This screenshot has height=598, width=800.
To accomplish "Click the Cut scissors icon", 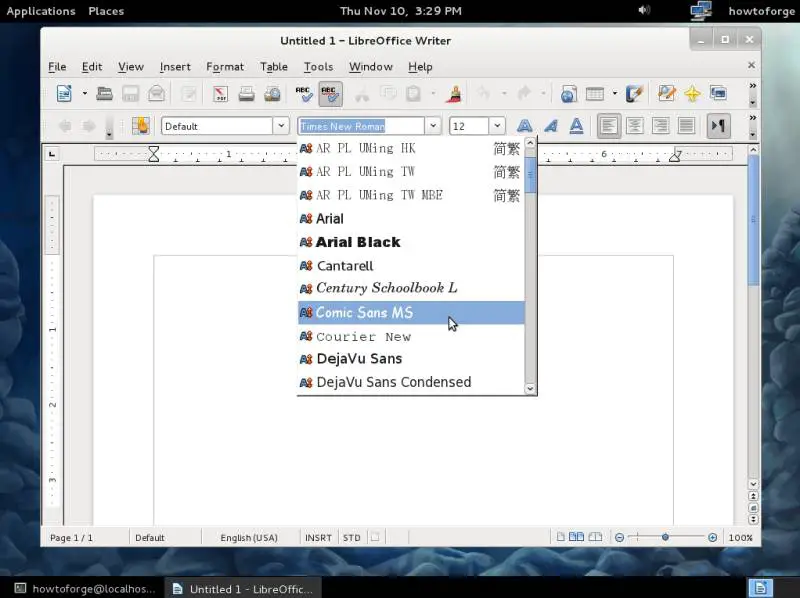I will tap(362, 93).
